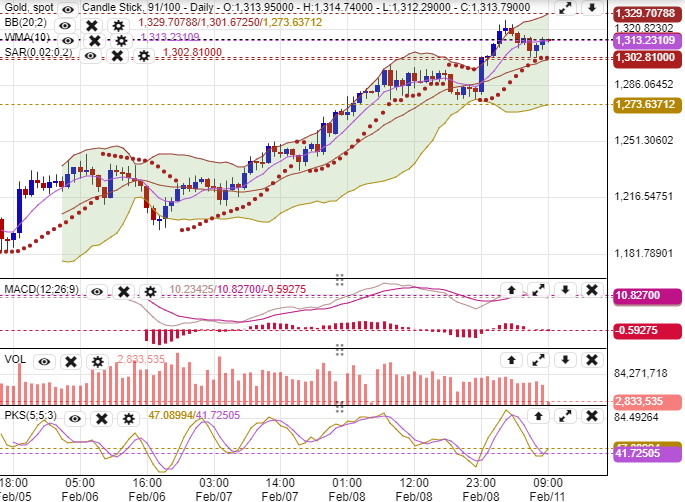Move the main chart panel down
Image resolution: width=685 pixels, height=502 pixels.
click(591, 8)
